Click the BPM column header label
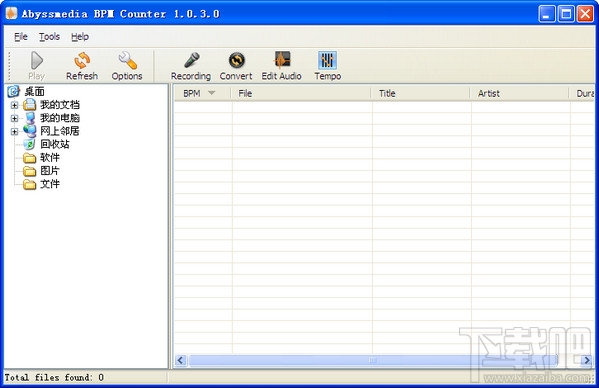599x388 pixels. coord(192,94)
